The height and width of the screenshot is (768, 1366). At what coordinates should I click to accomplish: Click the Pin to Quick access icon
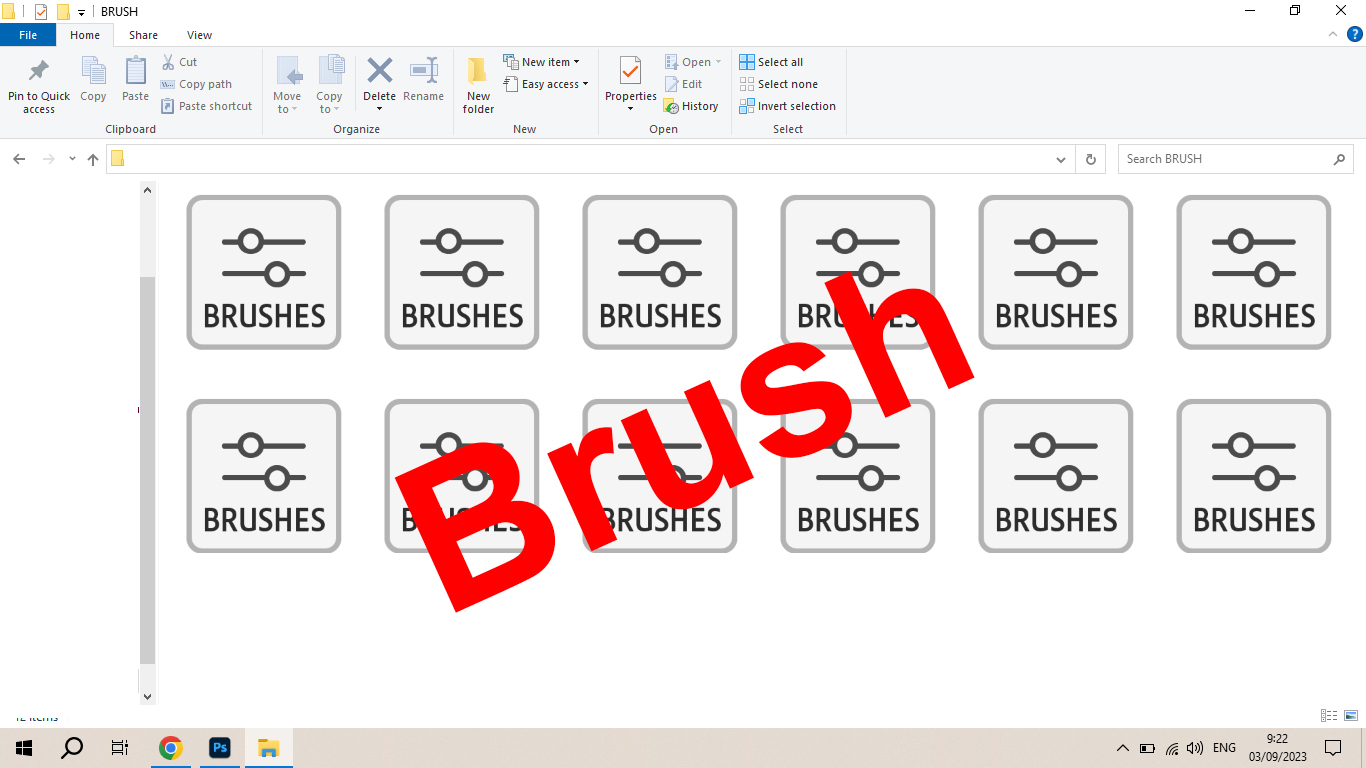(x=39, y=72)
